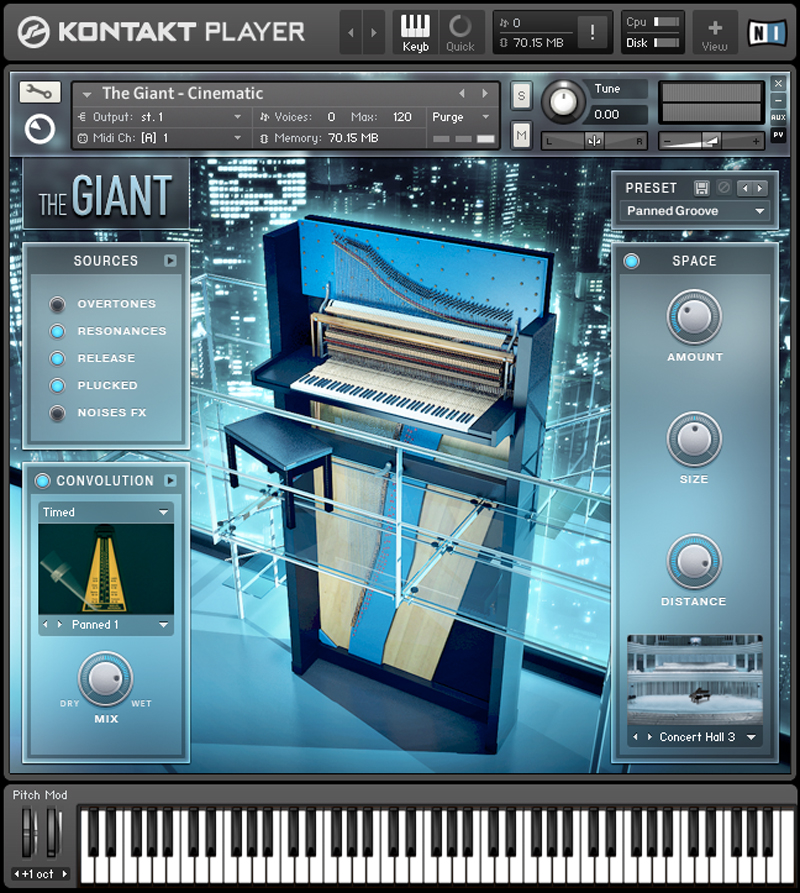Viewport: 800px width, 893px height.
Task: Click the Mod wheel
Action: click(x=53, y=831)
